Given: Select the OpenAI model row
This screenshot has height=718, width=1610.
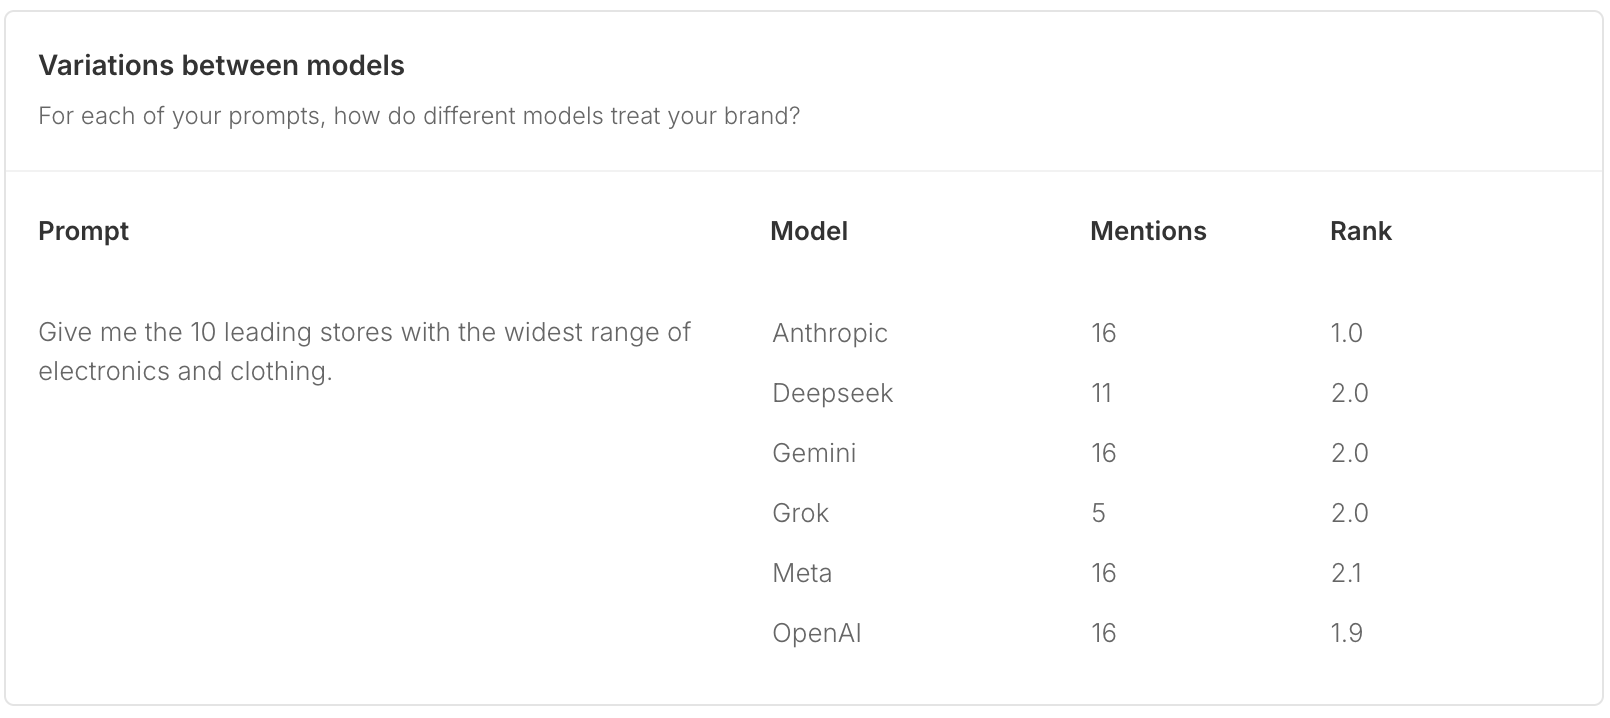Looking at the screenshot, I should point(1170,633).
